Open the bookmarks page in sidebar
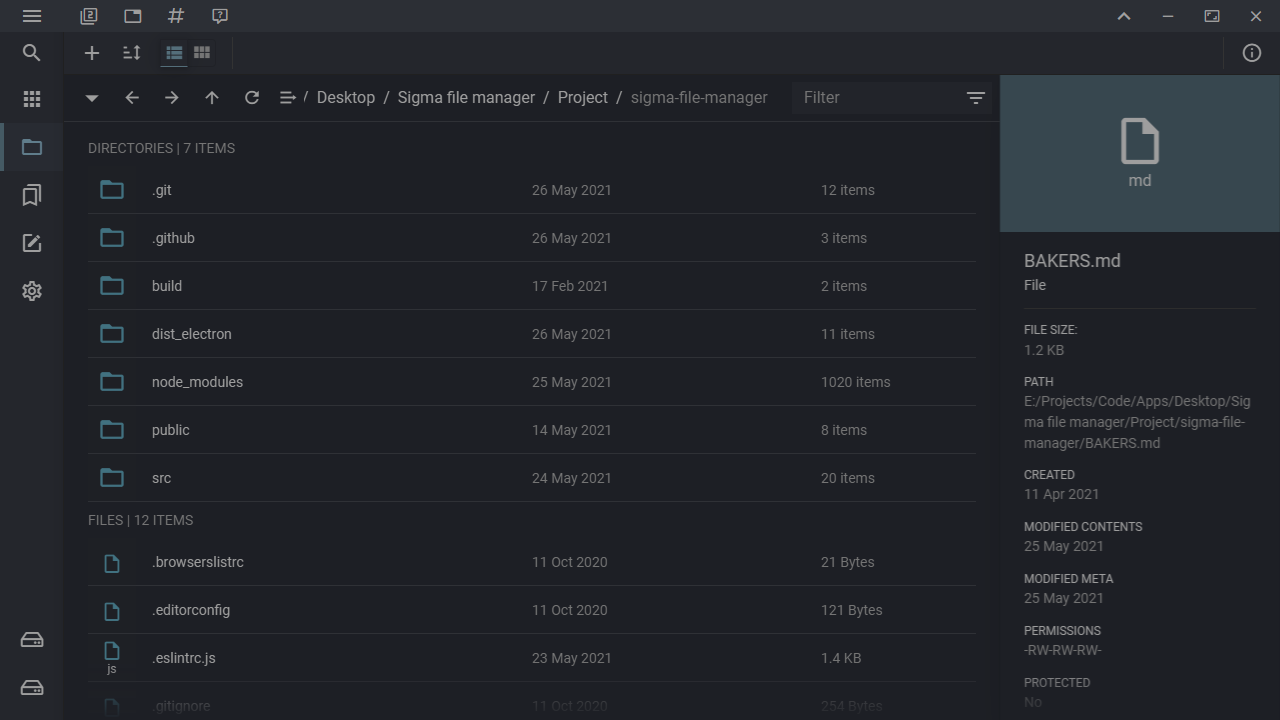The height and width of the screenshot is (720, 1280). (32, 195)
